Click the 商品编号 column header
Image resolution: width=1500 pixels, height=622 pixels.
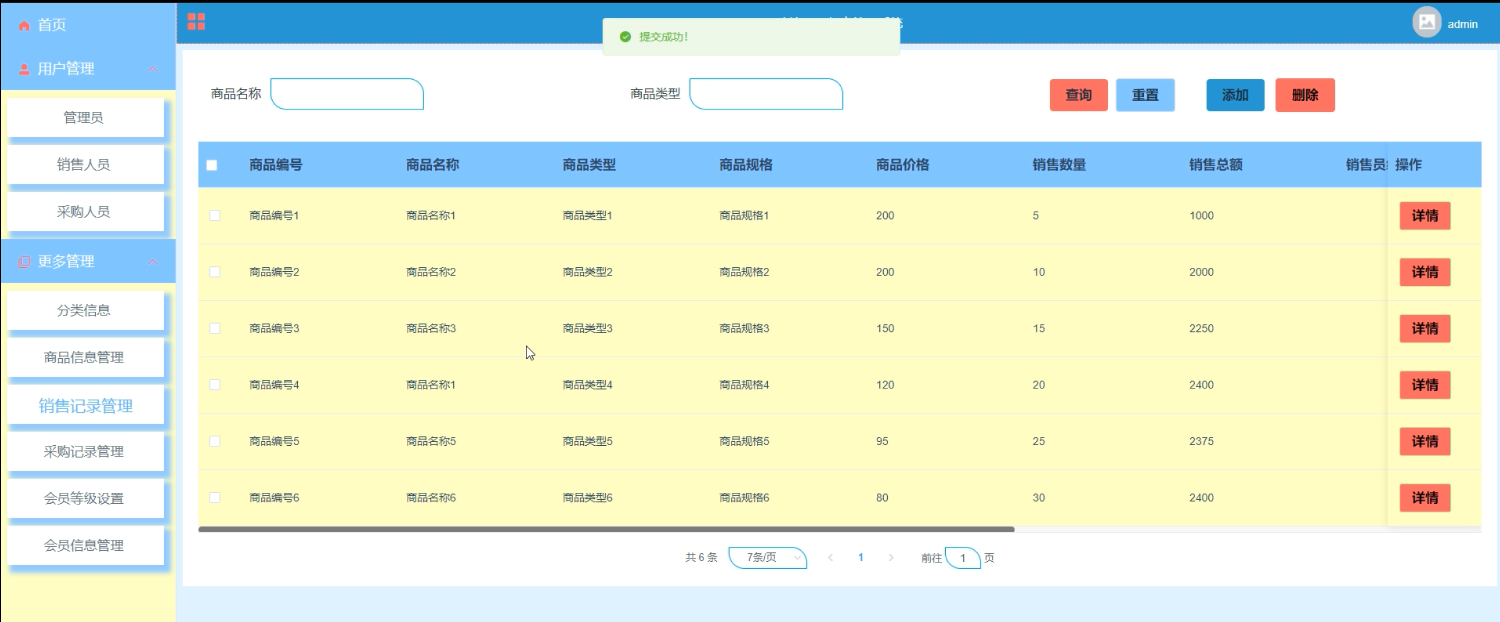tap(276, 165)
